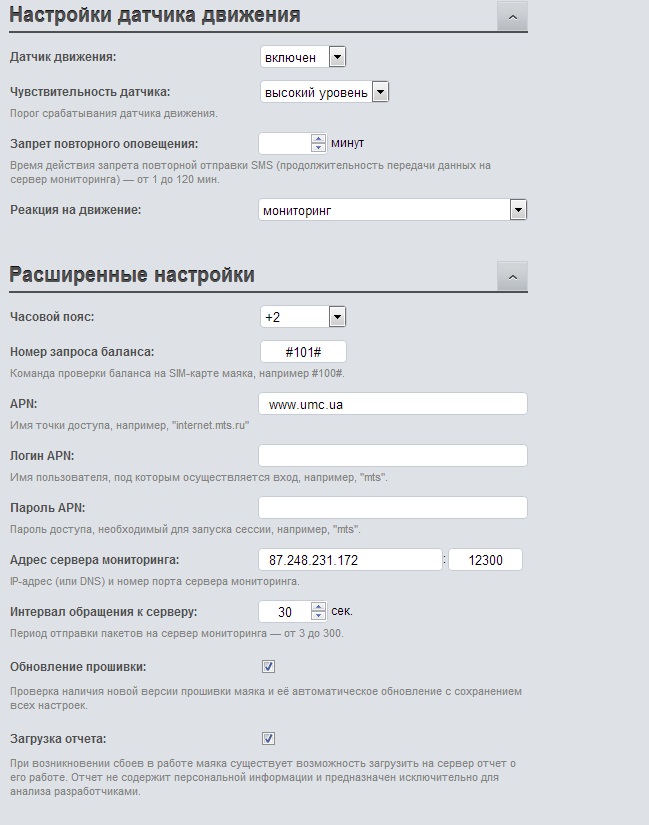Viewport: 649px width, 825px height.
Task: Toggle the Обновление прошивки checkbox
Action: (x=268, y=667)
